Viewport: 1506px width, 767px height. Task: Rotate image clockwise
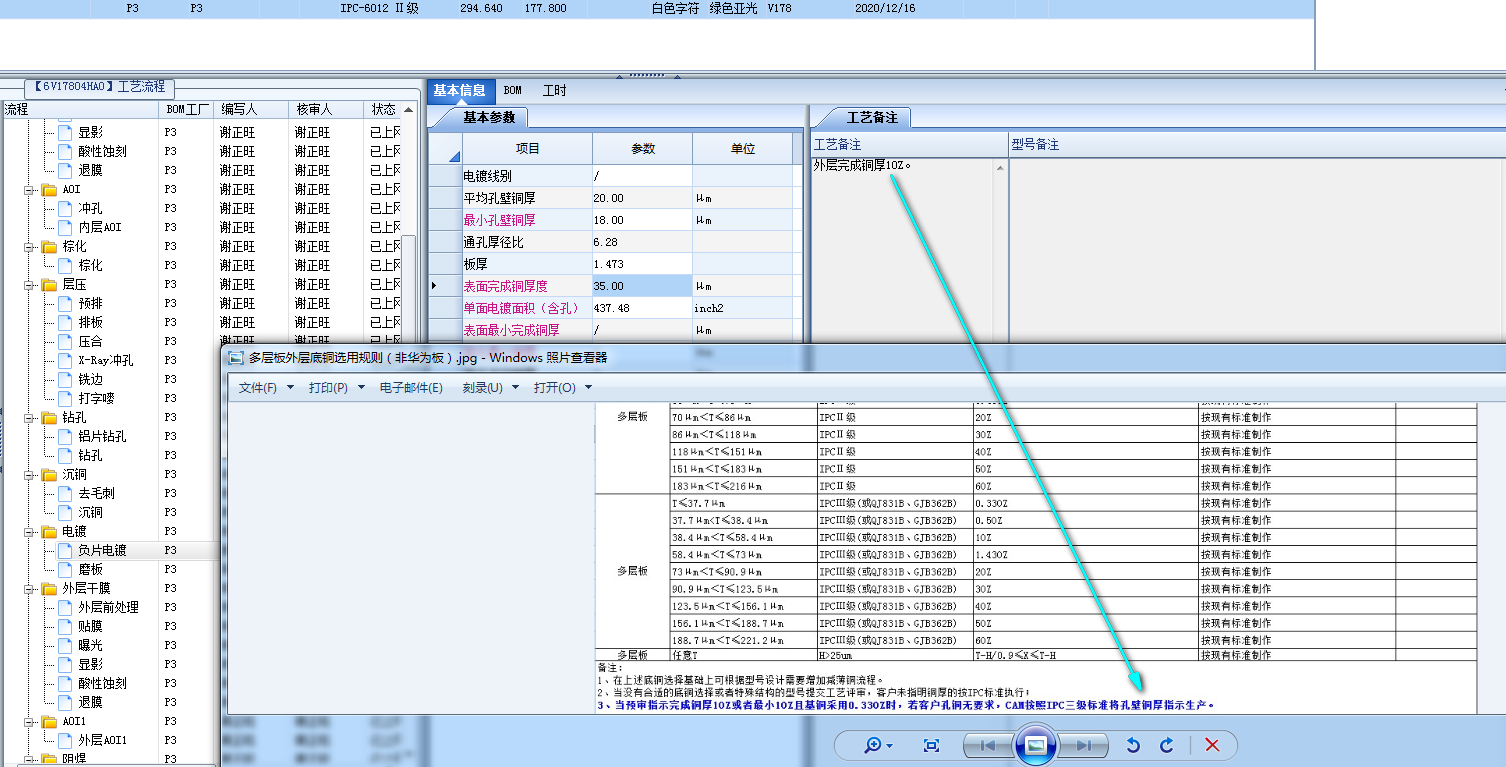click(x=1167, y=745)
